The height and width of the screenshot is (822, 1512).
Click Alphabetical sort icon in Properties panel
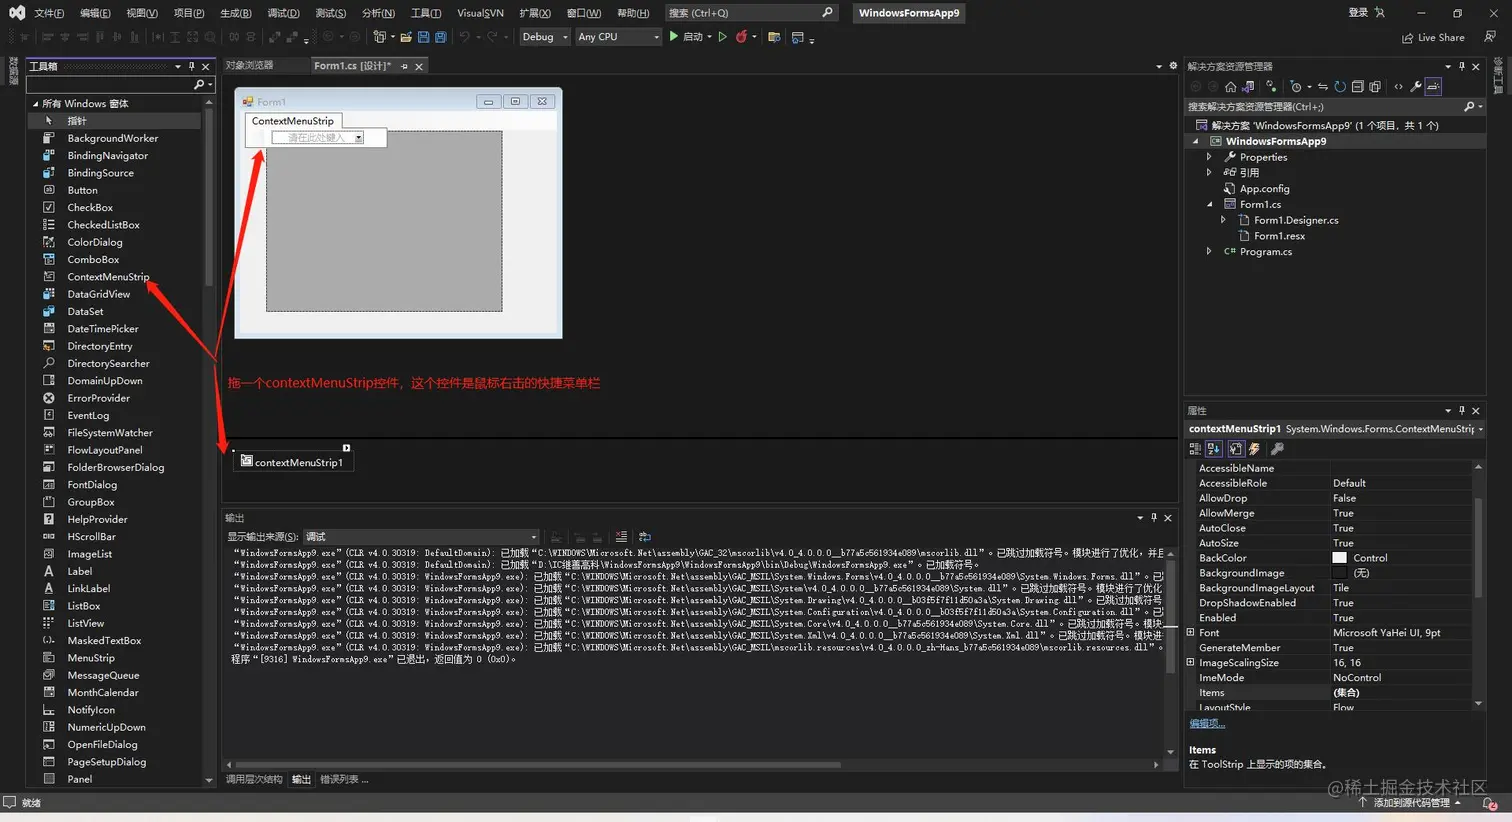pyautogui.click(x=1214, y=449)
